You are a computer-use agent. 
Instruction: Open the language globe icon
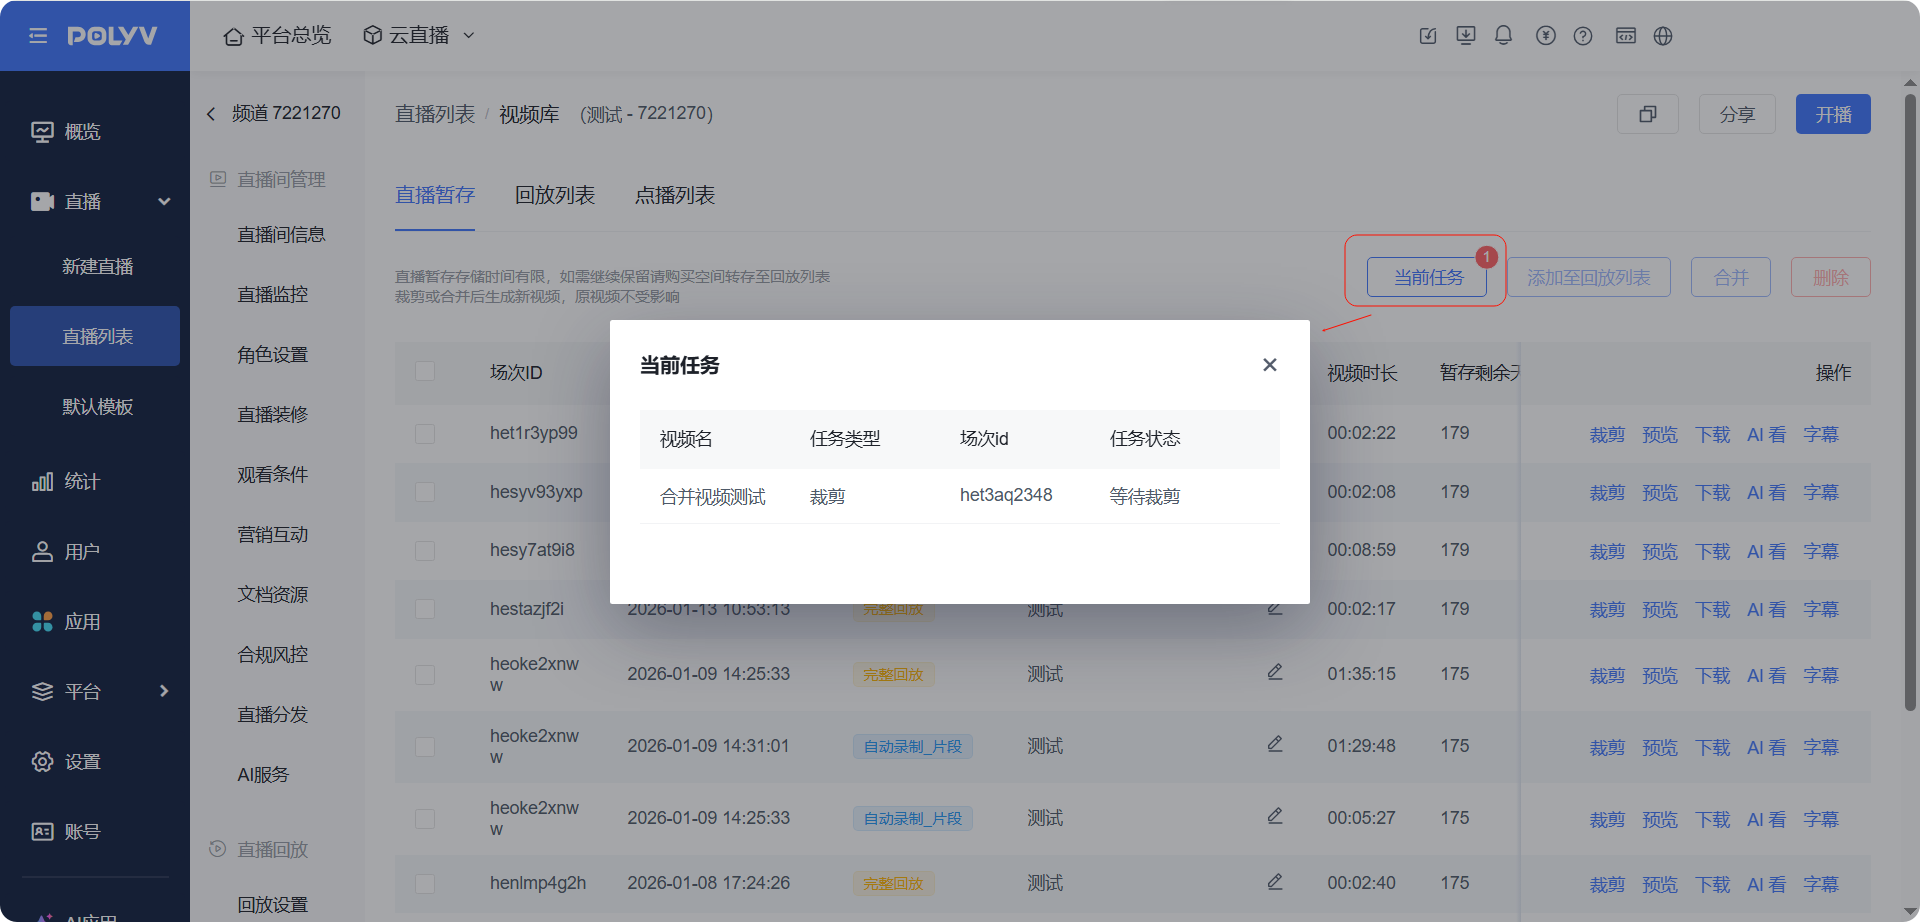coord(1663,36)
